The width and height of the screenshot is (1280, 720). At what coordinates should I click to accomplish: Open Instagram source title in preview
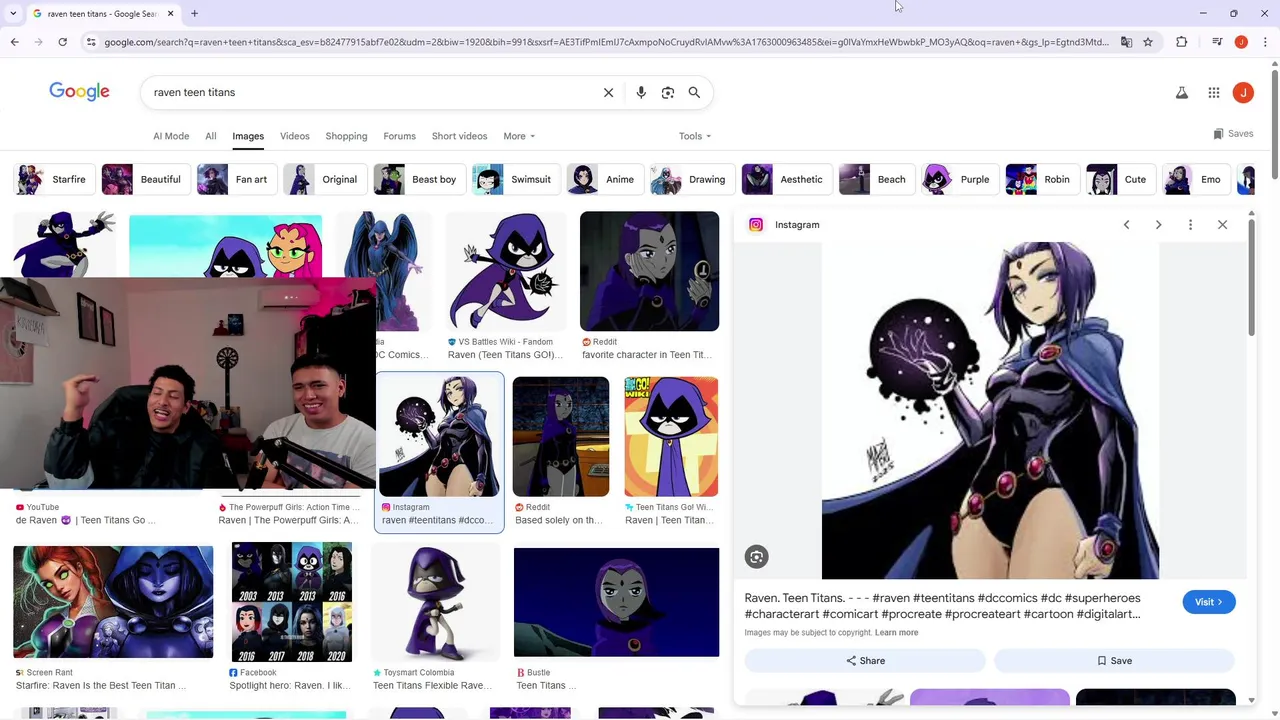pos(797,224)
